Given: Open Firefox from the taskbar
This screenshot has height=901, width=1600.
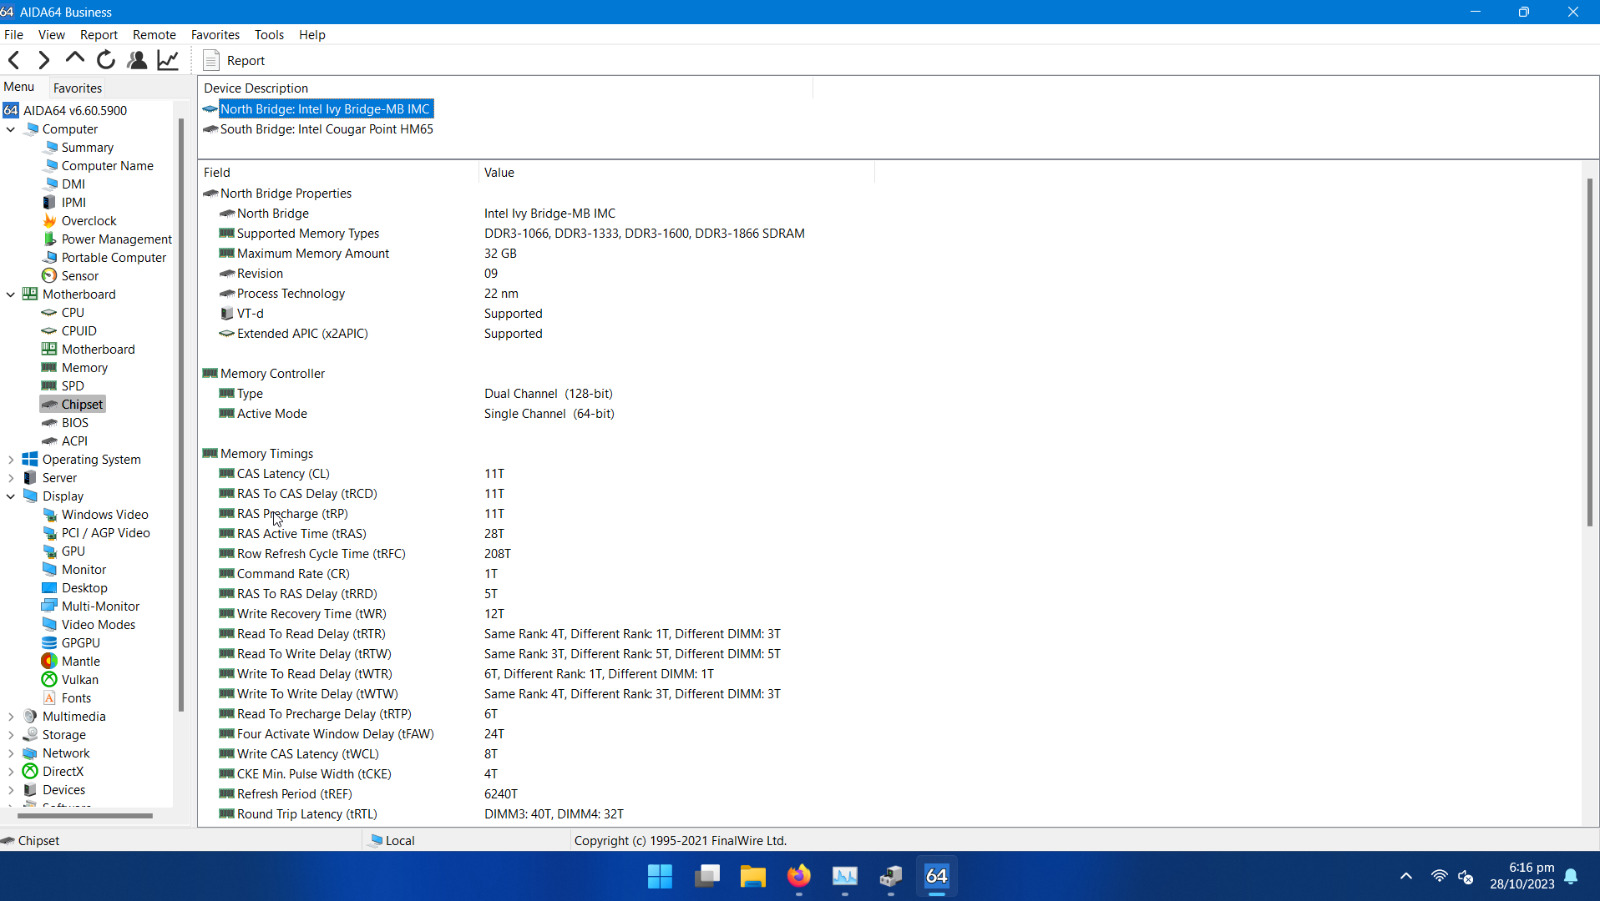Looking at the screenshot, I should (x=798, y=876).
